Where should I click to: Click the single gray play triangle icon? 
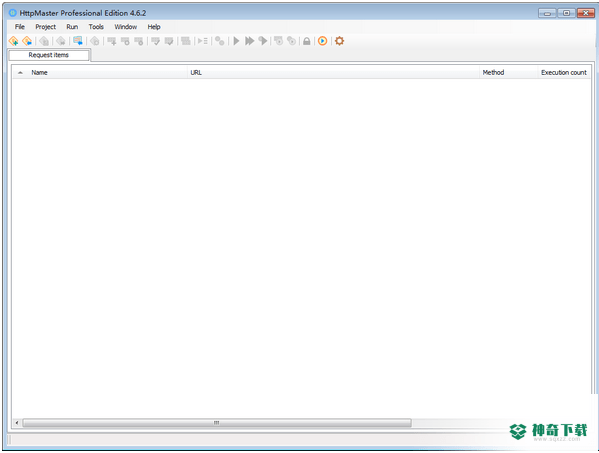236,41
